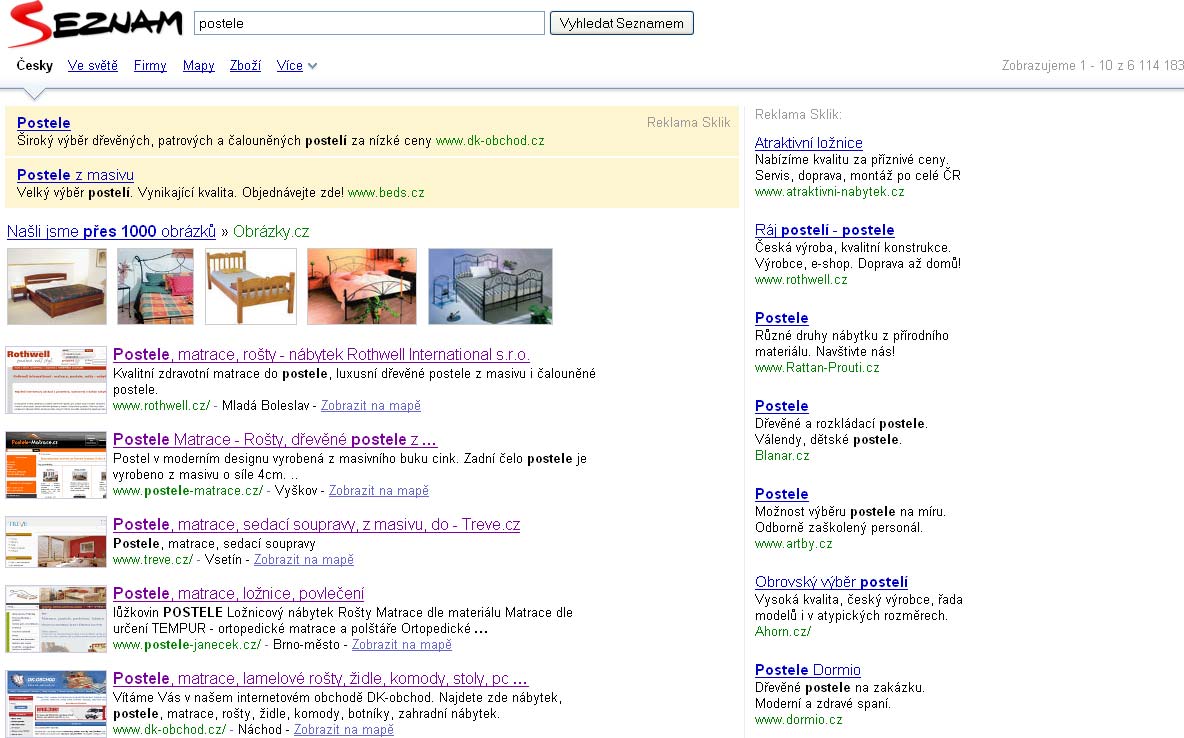1184x738 pixels.
Task: Open the checkered blanket bed thumbnail
Action: point(156,286)
